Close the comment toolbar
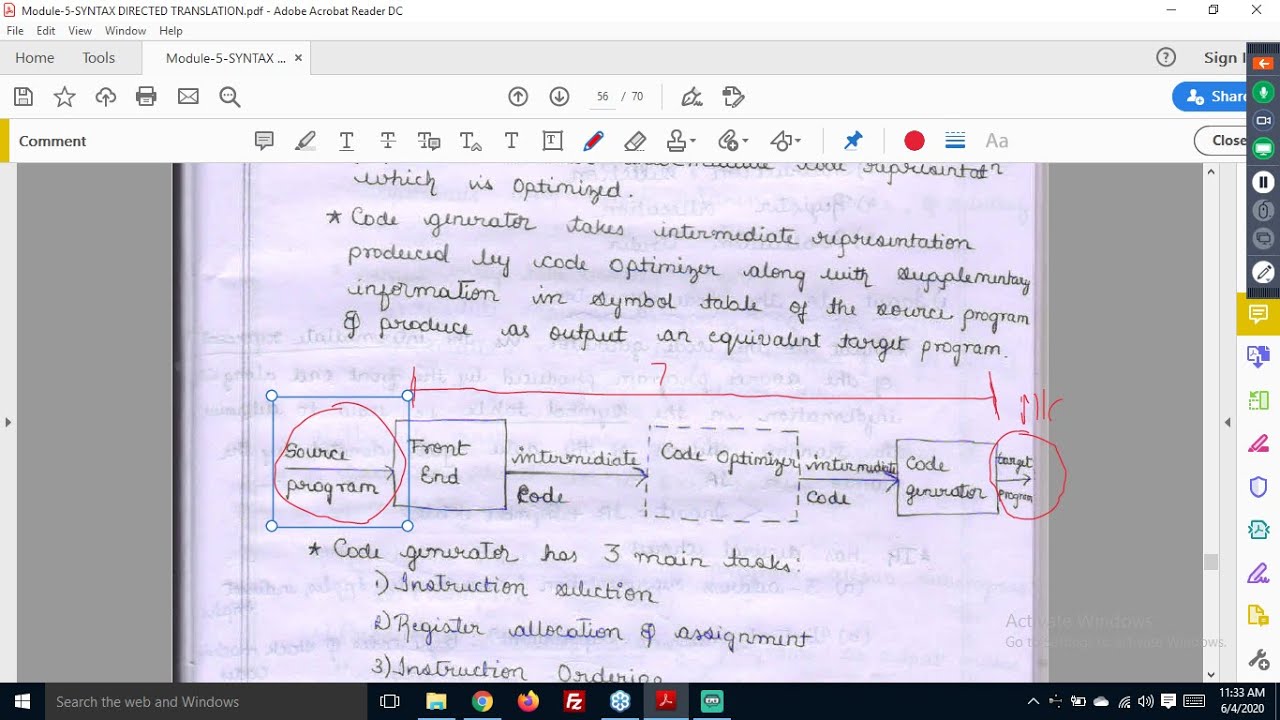The image size is (1280, 720). [x=1222, y=141]
